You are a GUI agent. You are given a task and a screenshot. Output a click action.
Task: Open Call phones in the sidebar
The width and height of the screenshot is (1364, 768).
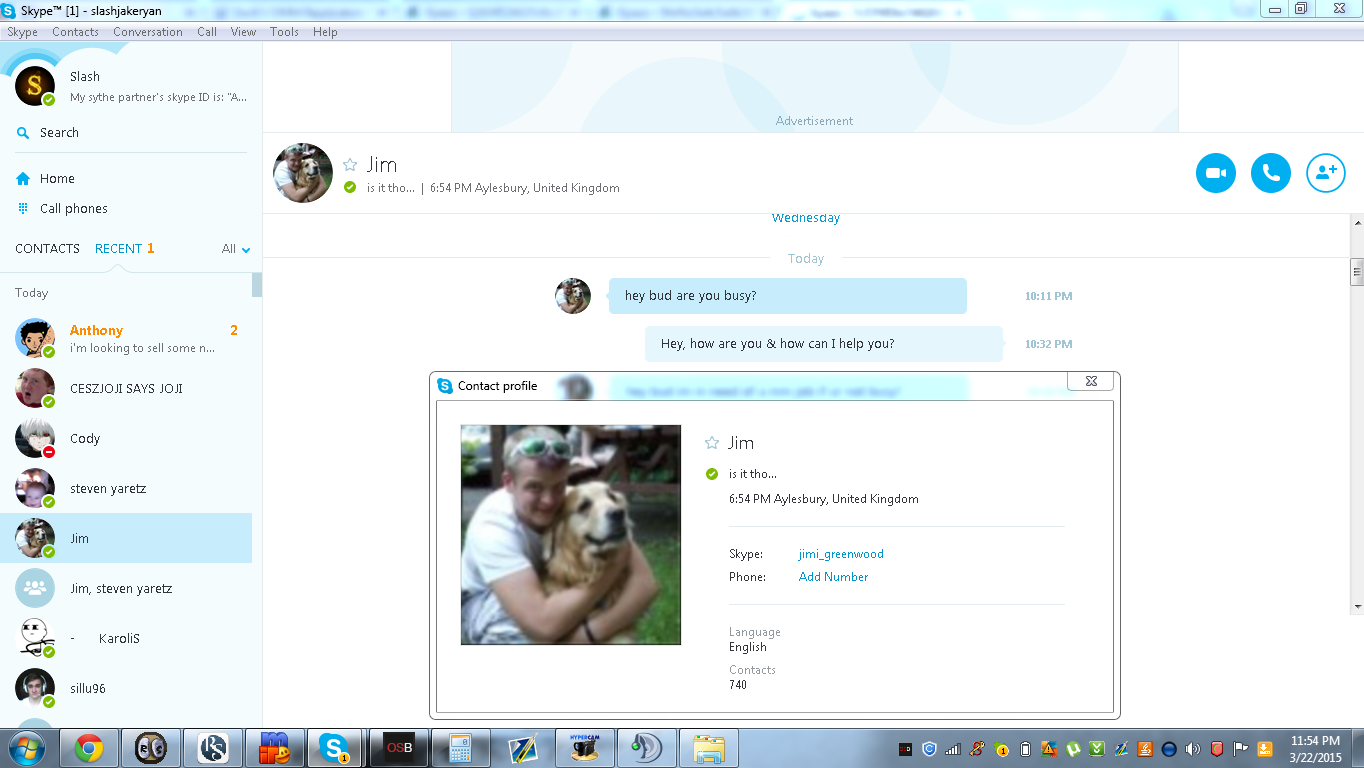[74, 209]
